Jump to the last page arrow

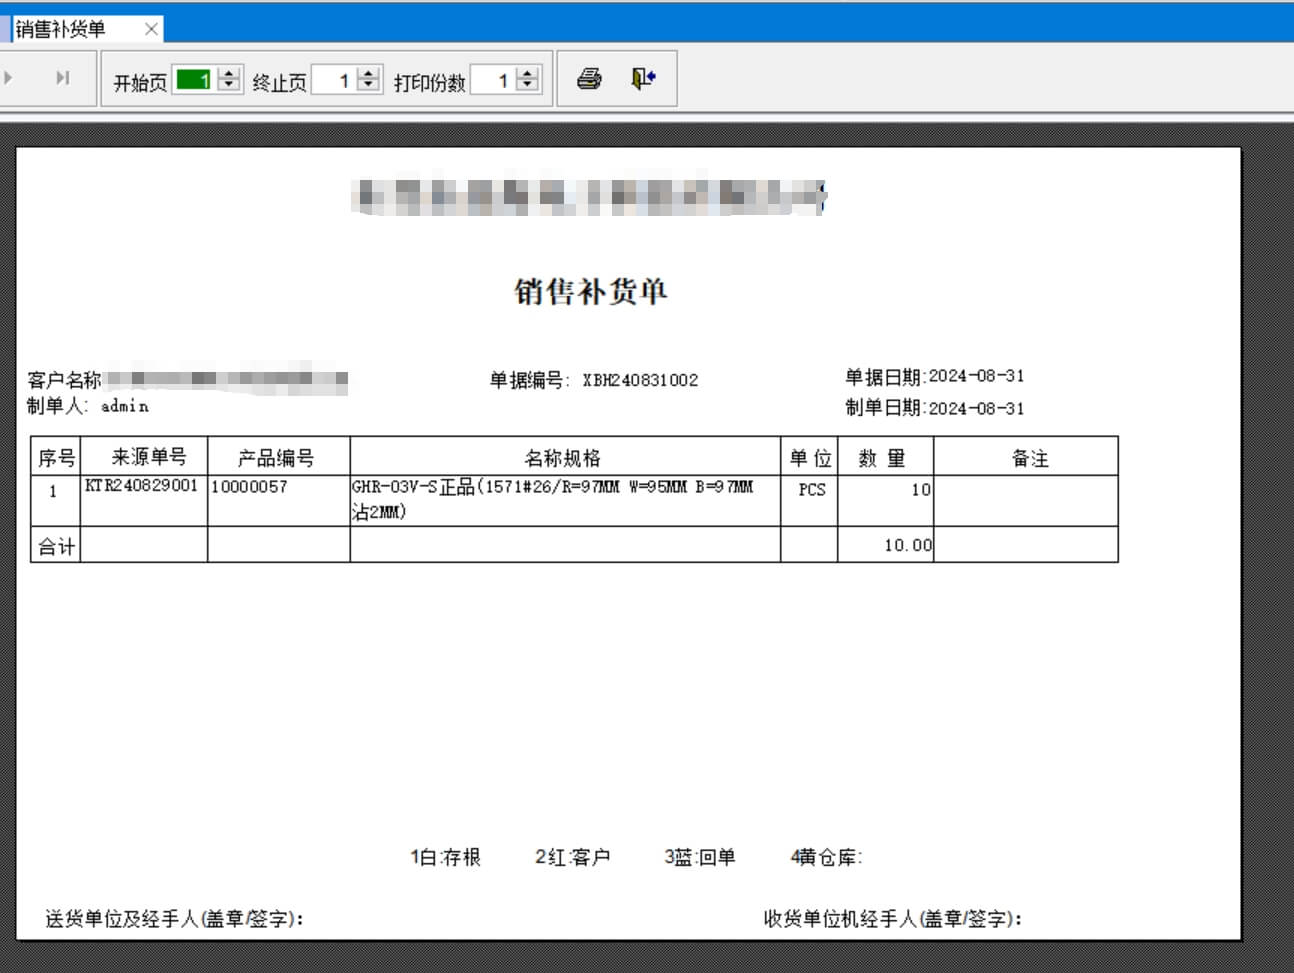coord(63,78)
